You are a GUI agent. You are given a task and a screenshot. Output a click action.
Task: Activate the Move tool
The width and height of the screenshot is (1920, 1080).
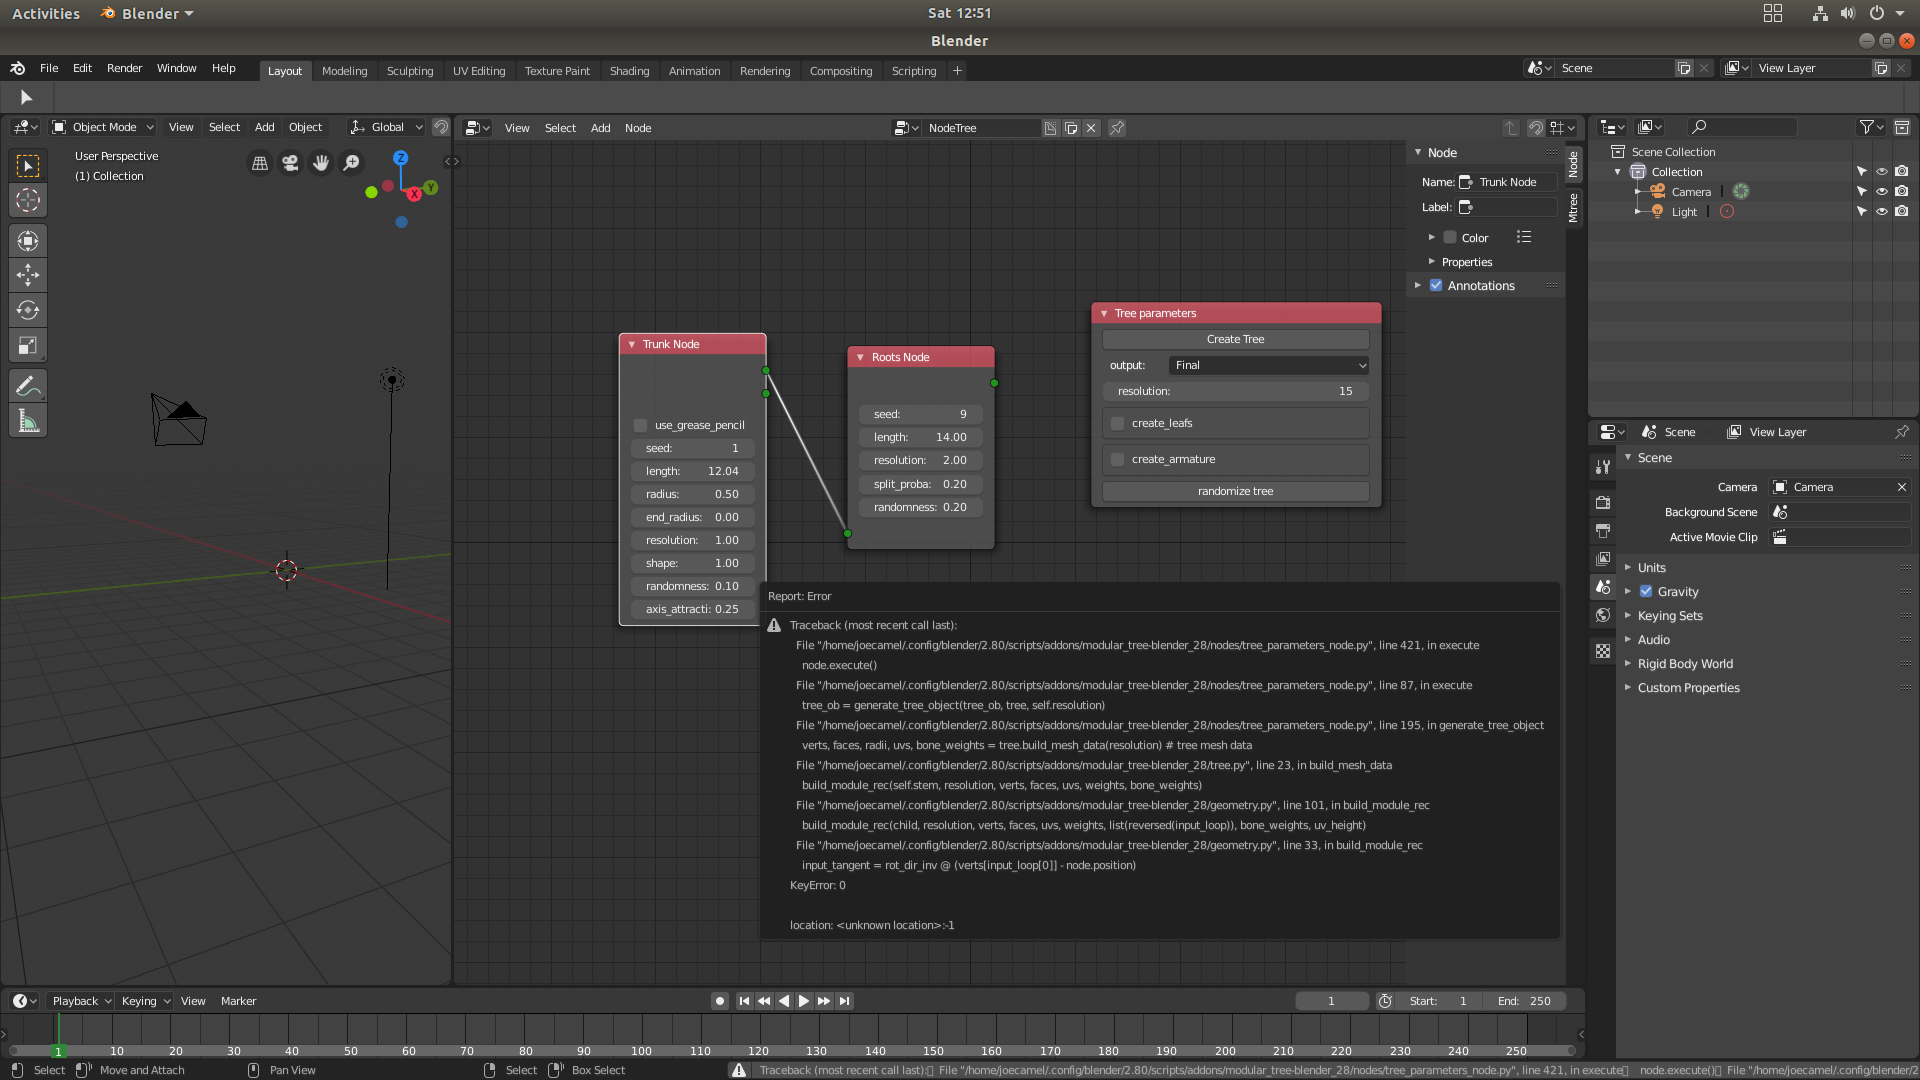coord(27,275)
